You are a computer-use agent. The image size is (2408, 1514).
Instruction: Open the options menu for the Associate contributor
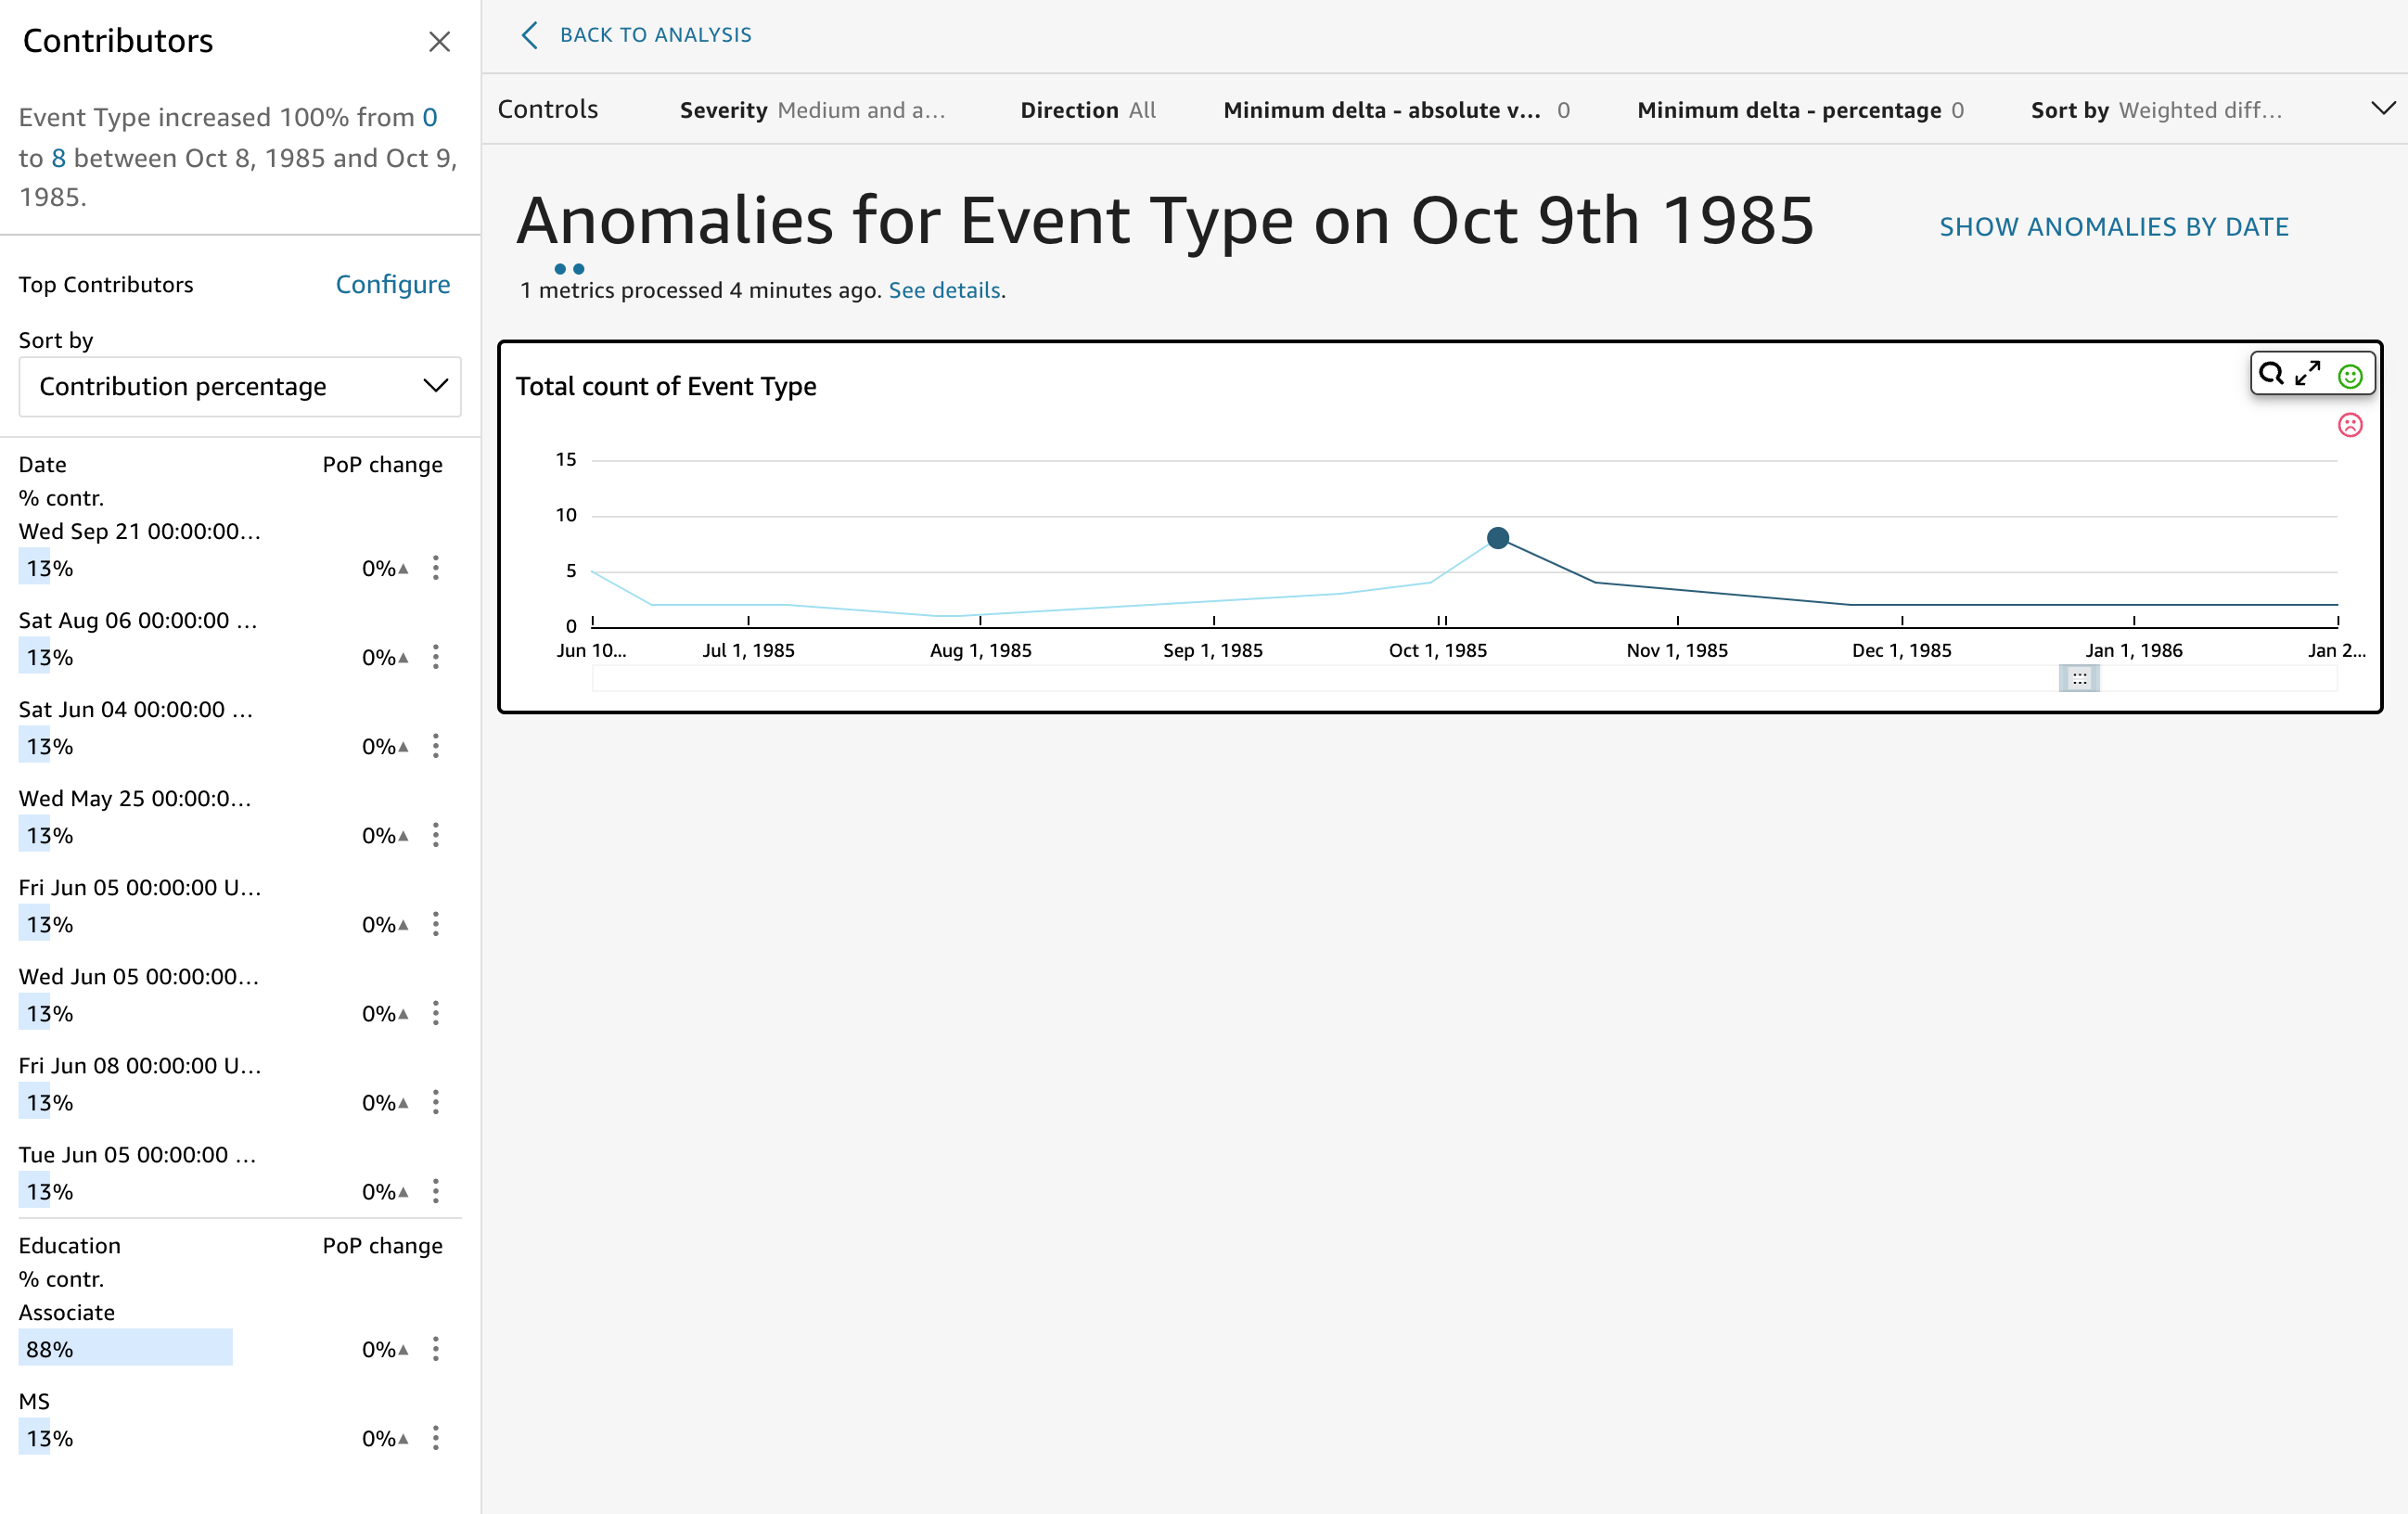(x=436, y=1348)
